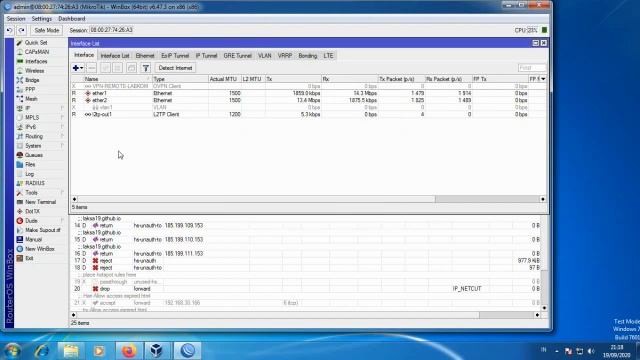
Task: Open the Queues sidebar entry
Action: tap(33, 155)
